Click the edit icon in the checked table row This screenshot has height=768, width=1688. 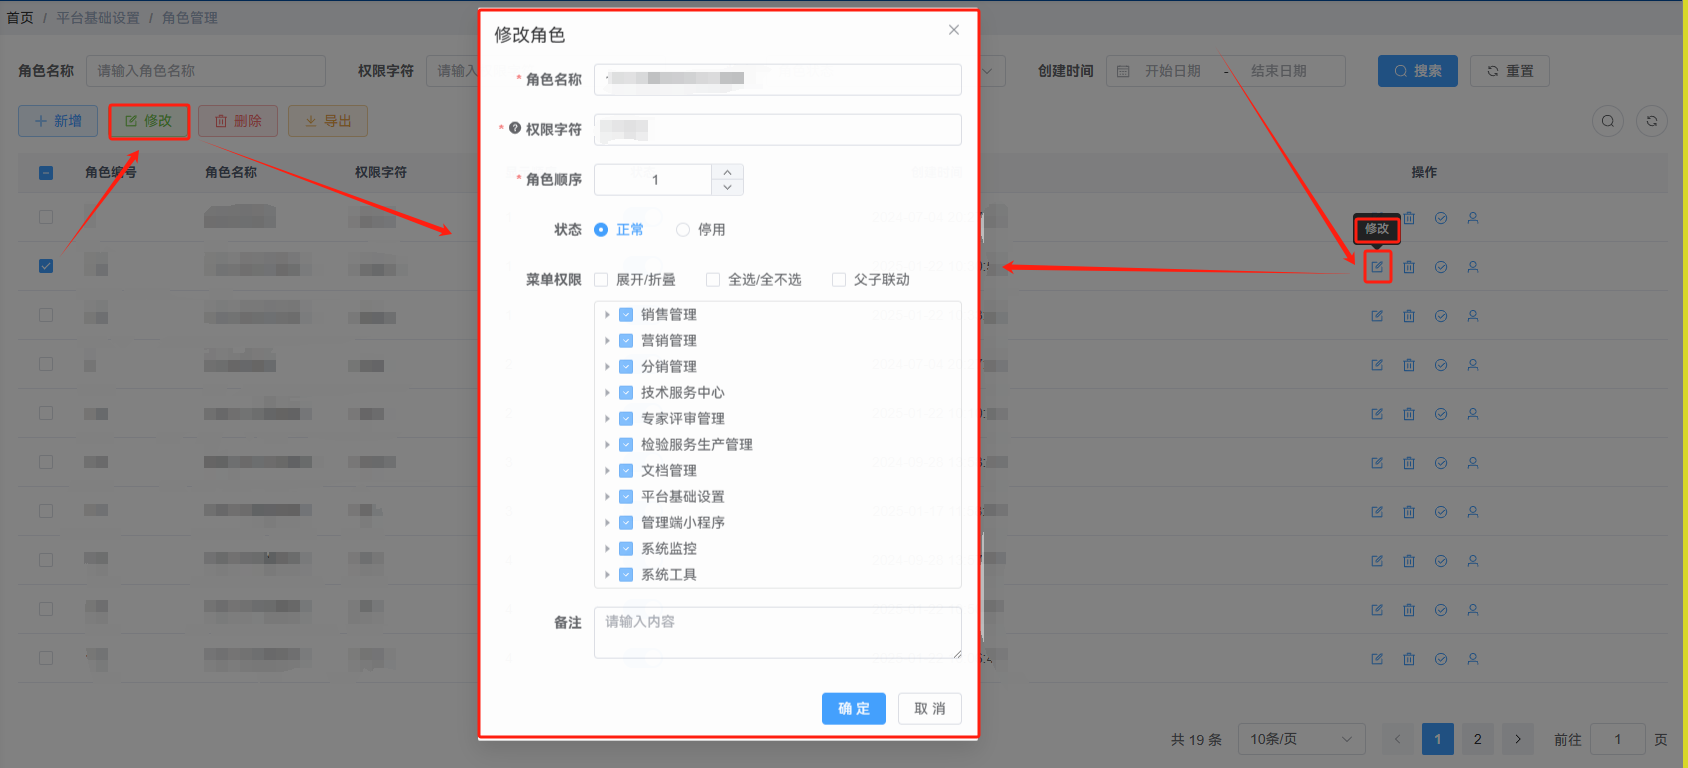[x=1377, y=267]
